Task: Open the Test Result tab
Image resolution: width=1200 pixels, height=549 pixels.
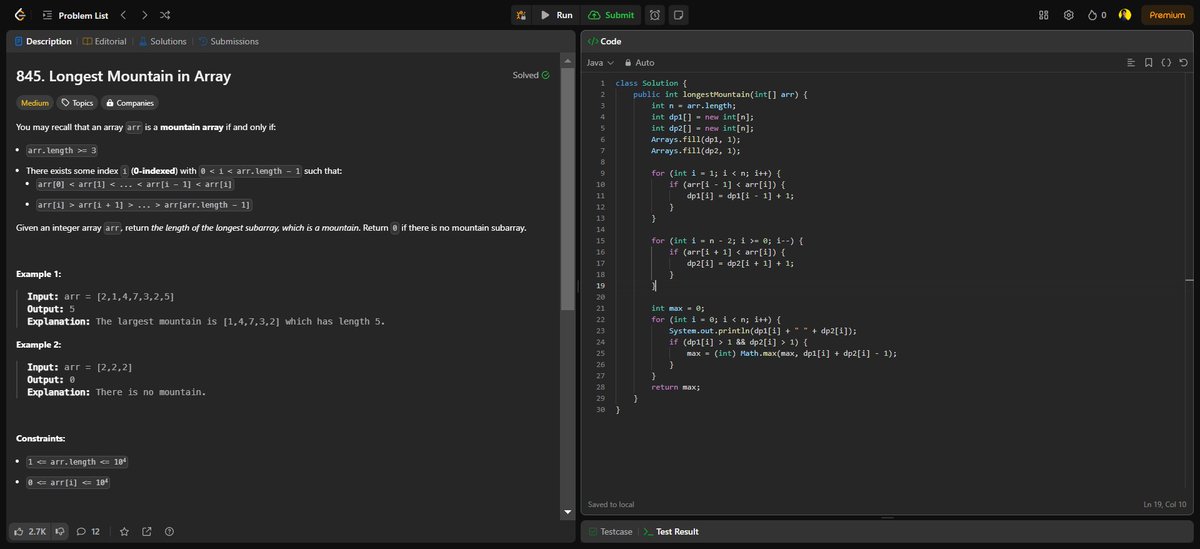Action: pyautogui.click(x=671, y=532)
